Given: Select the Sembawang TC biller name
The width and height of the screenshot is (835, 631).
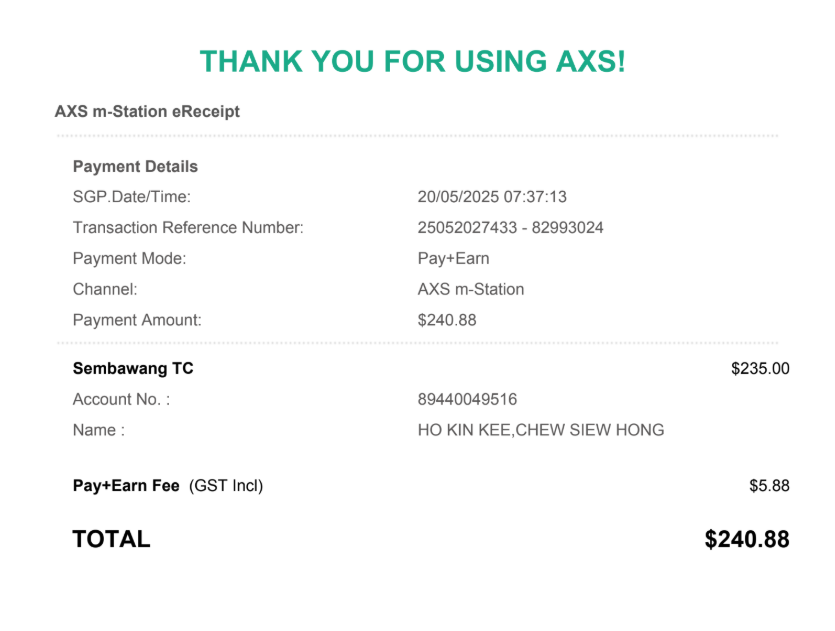Looking at the screenshot, I should pyautogui.click(x=133, y=368).
